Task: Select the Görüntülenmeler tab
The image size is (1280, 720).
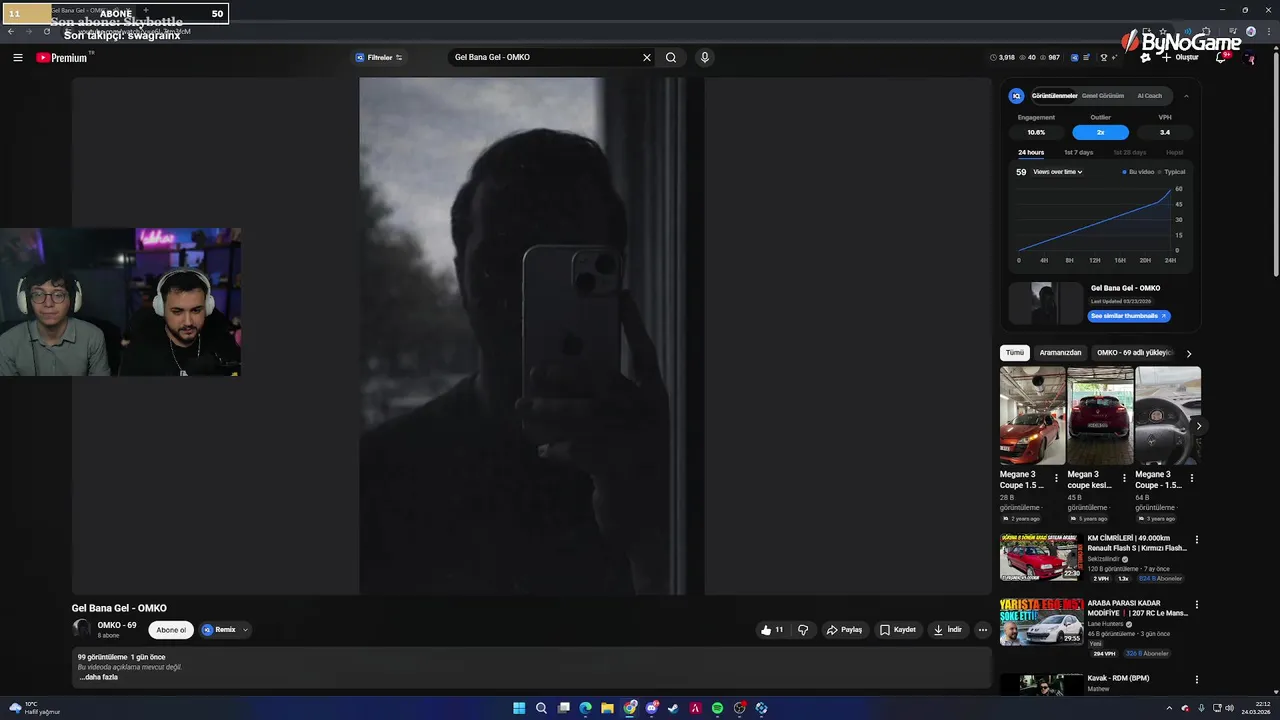Action: pyautogui.click(x=1054, y=96)
